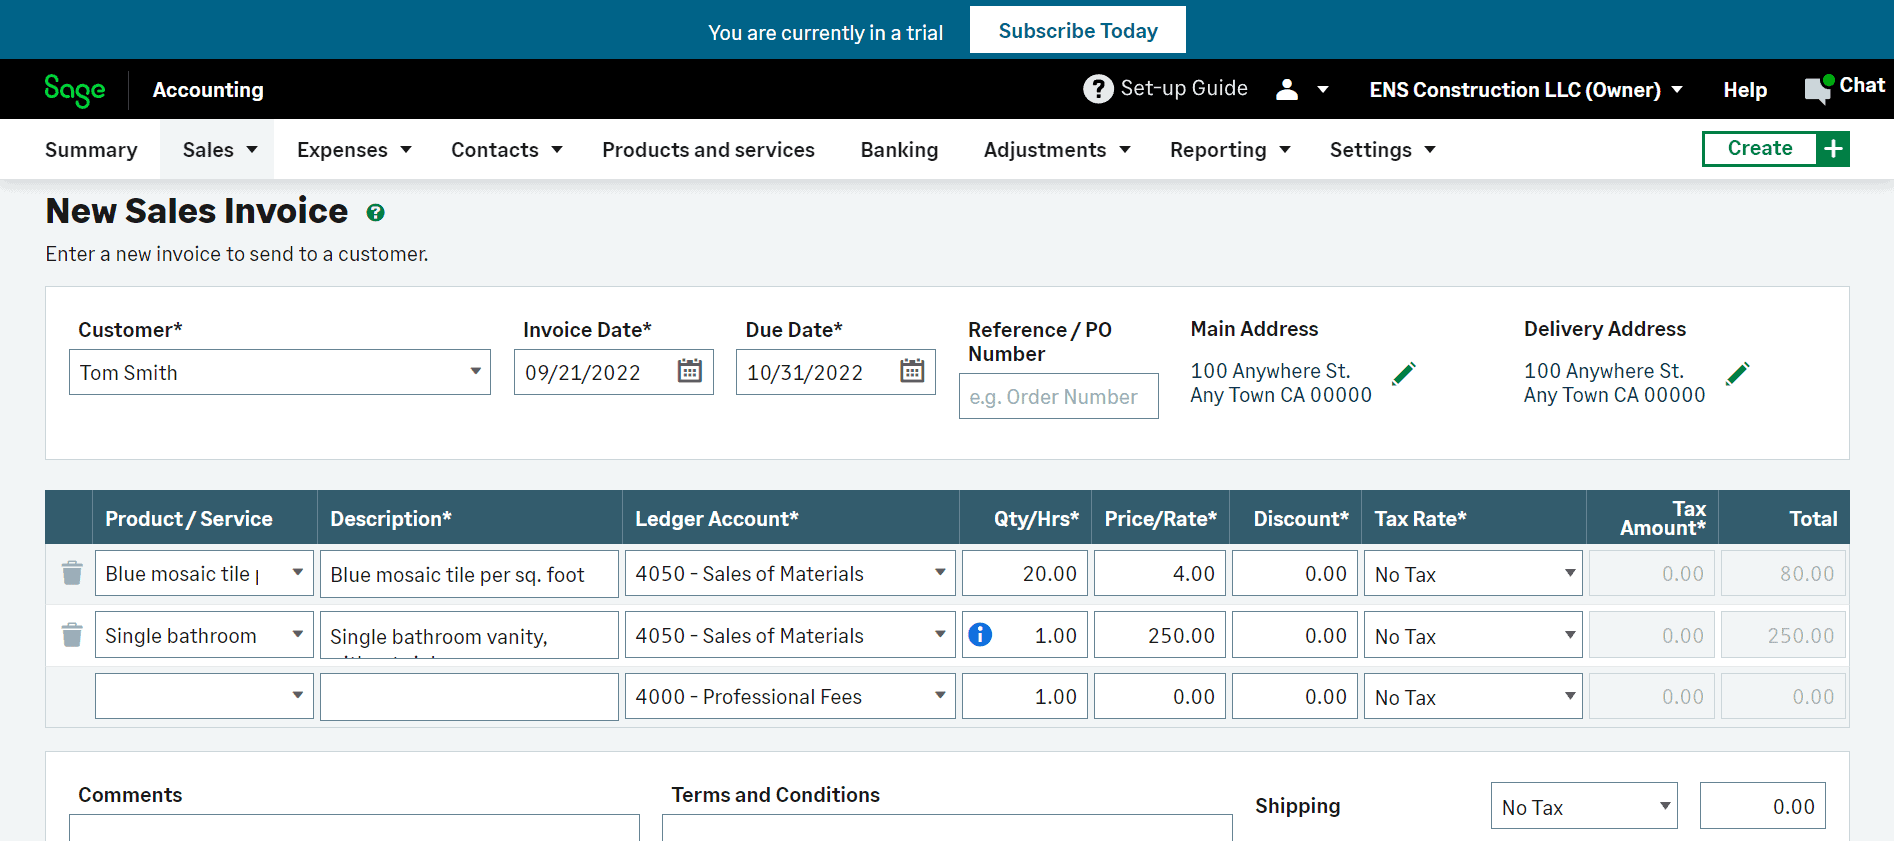Click the Accounting header link

click(x=208, y=90)
